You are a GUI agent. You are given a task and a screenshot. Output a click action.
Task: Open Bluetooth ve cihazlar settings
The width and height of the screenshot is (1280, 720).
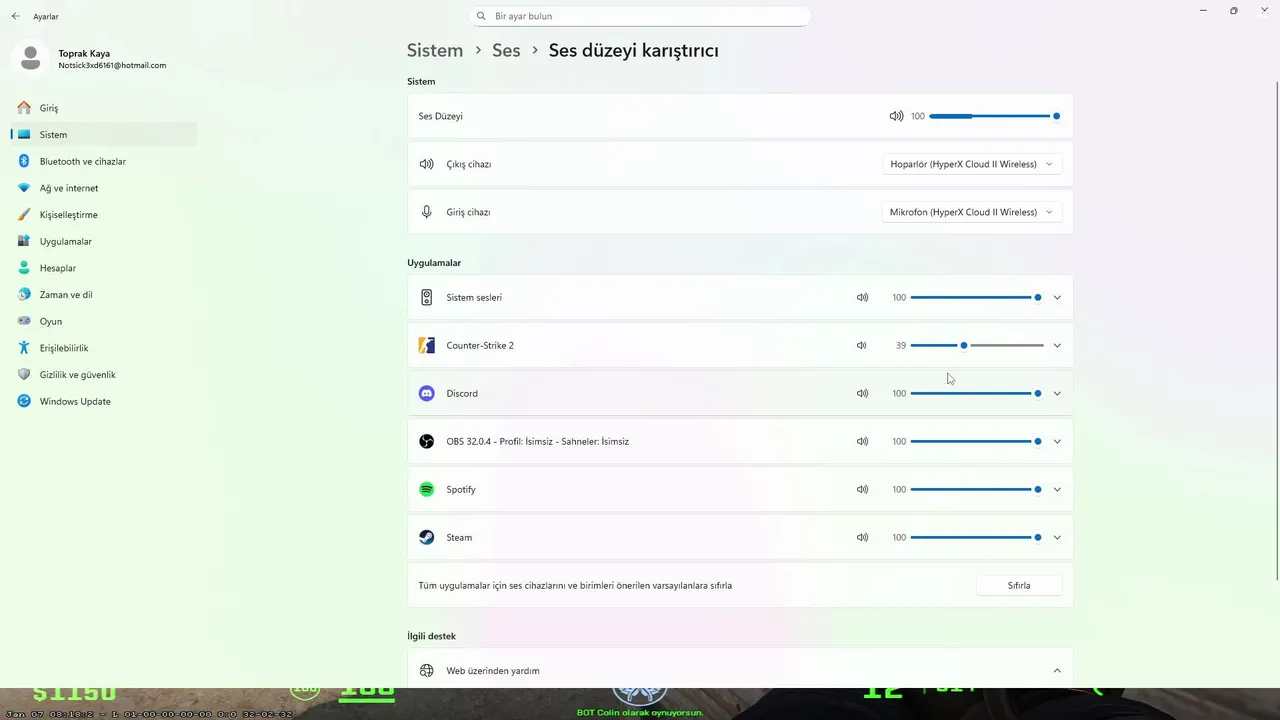click(104, 161)
